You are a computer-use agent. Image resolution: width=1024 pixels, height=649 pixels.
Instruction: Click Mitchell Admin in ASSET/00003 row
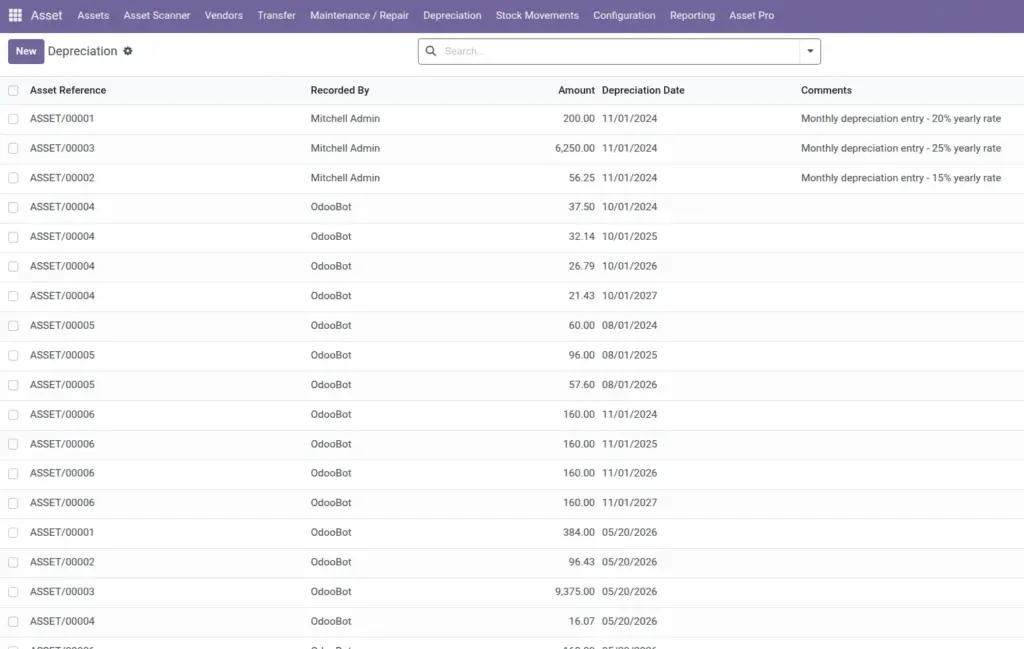click(x=345, y=148)
